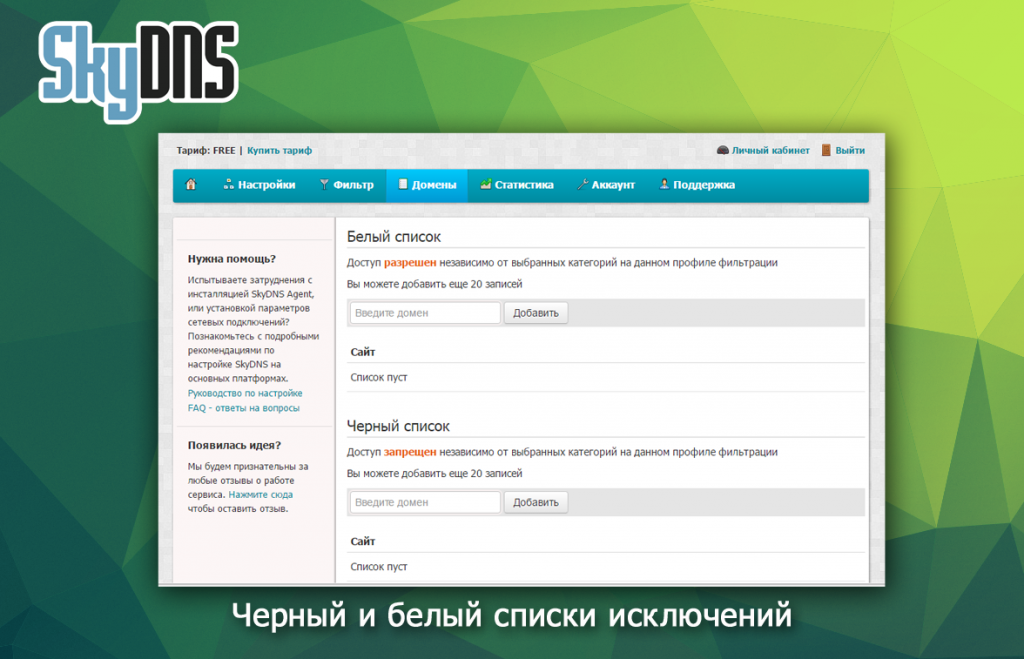Focus the Белый список domain input field
1024x659 pixels.
click(425, 313)
